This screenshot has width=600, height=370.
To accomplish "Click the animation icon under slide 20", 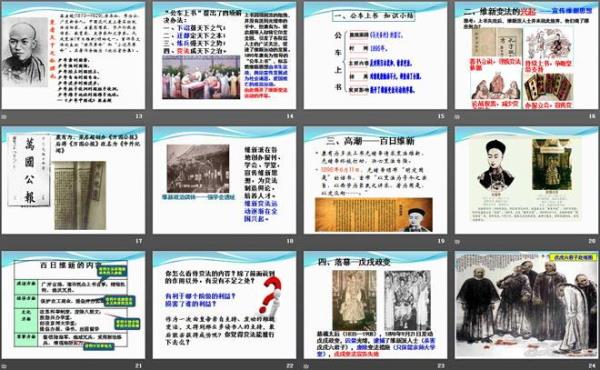I will (x=458, y=241).
